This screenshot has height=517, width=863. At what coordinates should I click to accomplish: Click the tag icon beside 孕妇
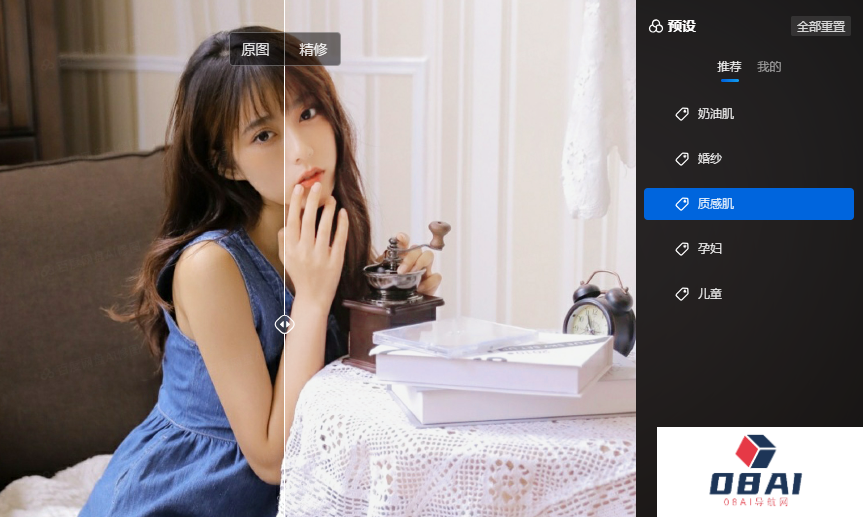click(x=682, y=249)
